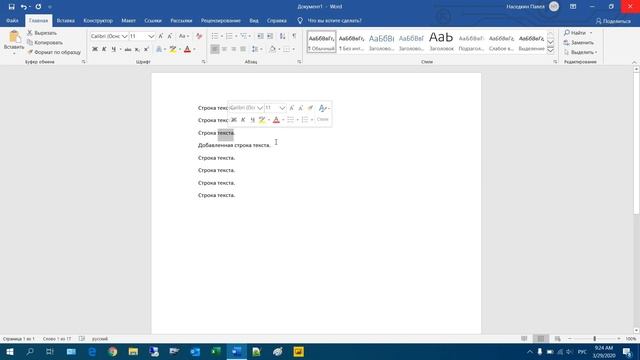
Task: Apply yellow highlight color in the ribbon
Action: tap(173, 49)
